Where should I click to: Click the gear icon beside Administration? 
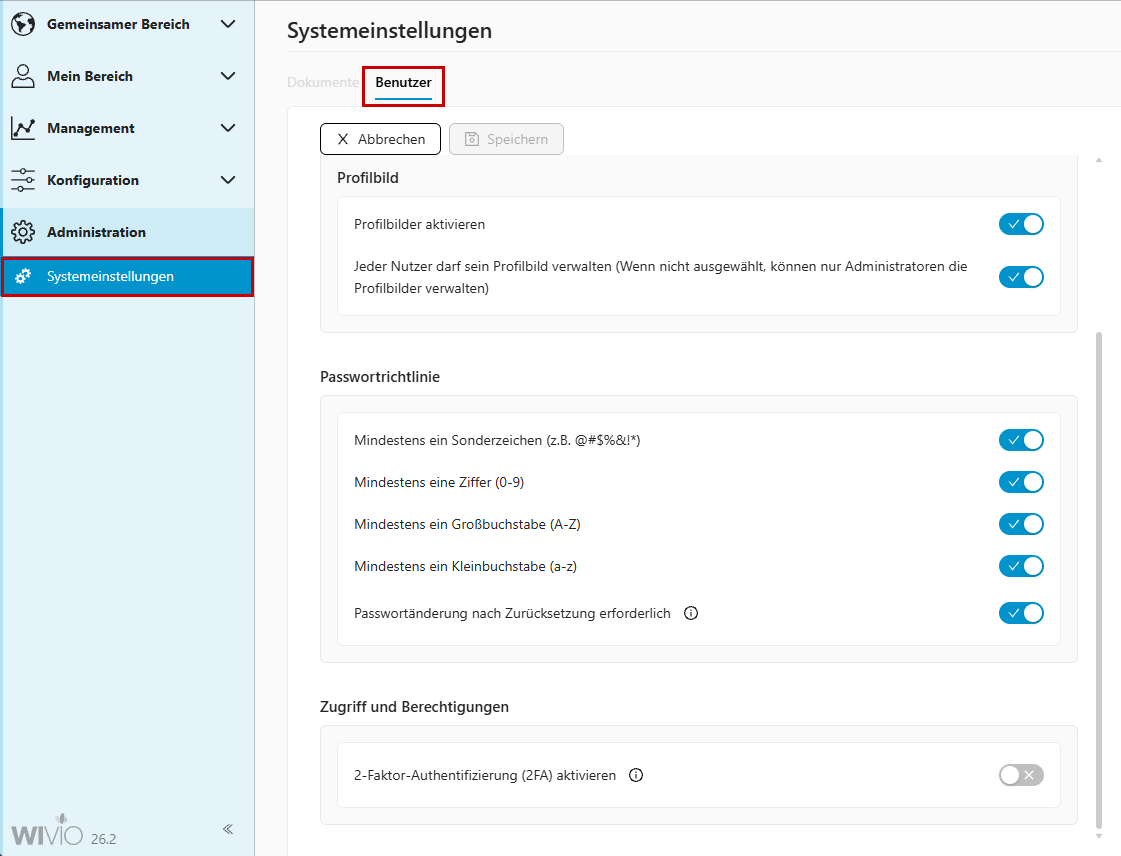click(23, 232)
